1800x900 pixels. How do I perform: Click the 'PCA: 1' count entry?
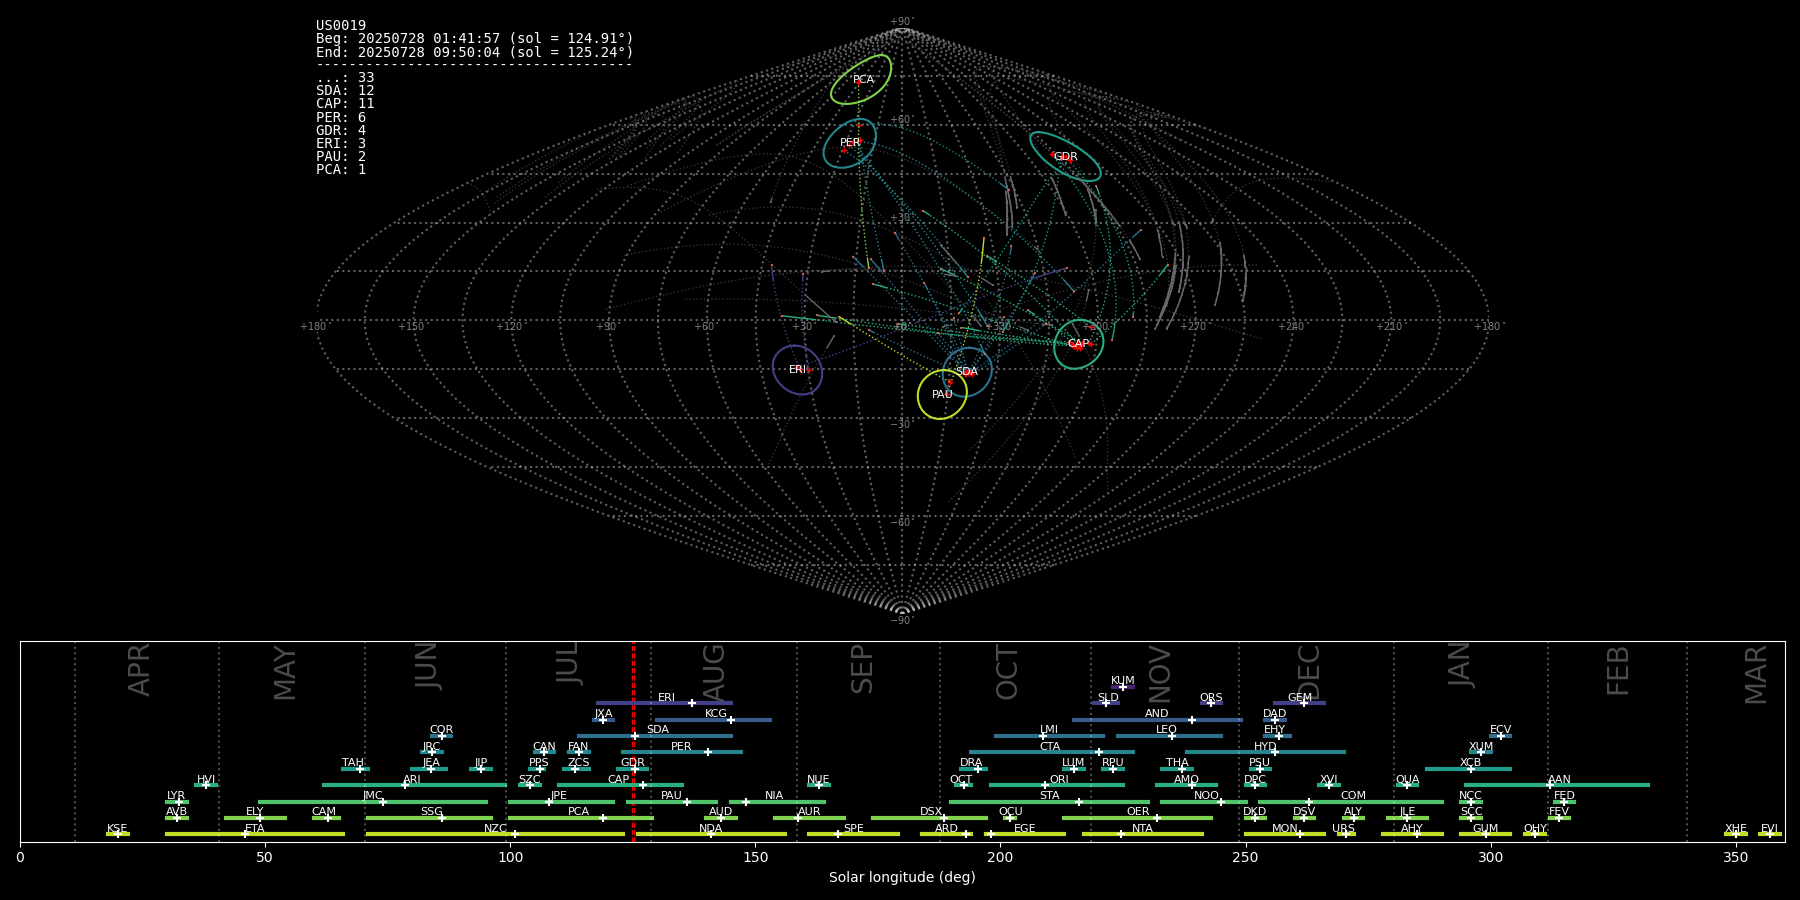341,170
